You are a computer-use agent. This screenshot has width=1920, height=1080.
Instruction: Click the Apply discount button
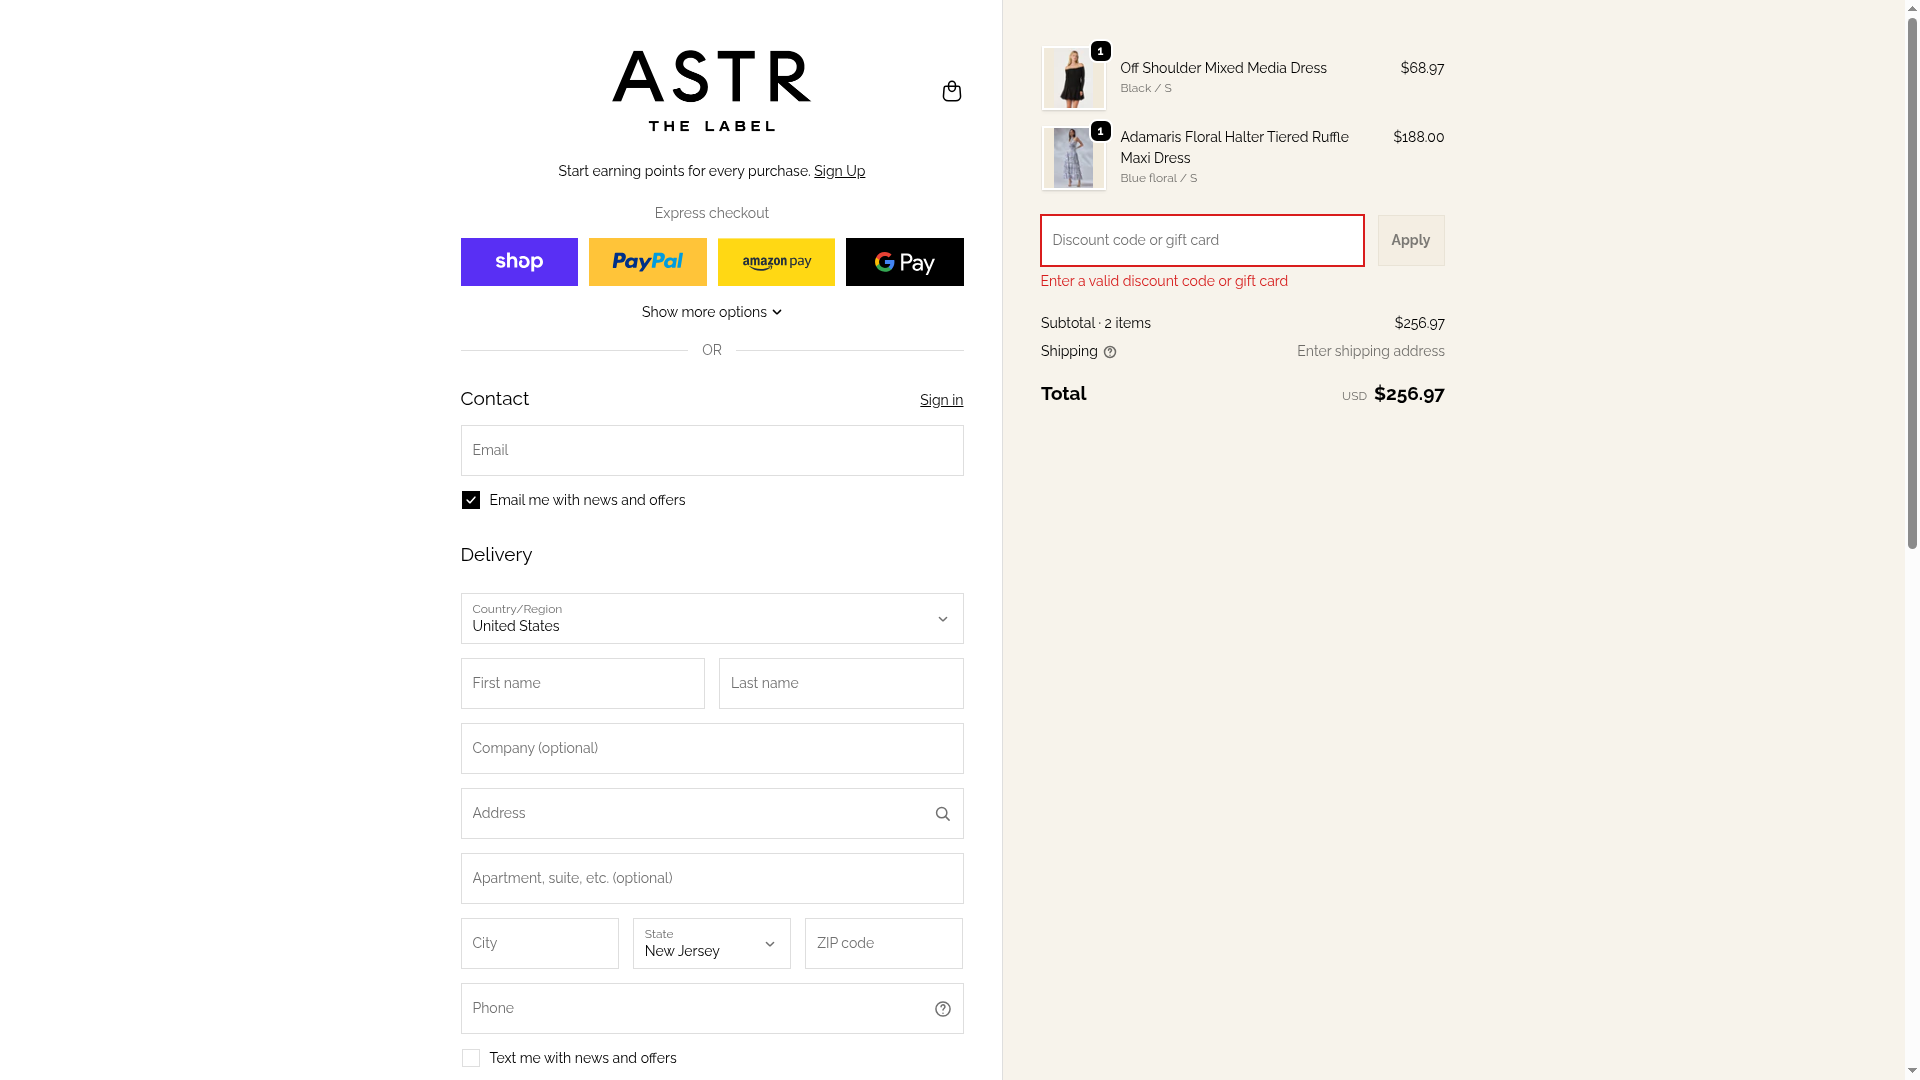point(1410,240)
